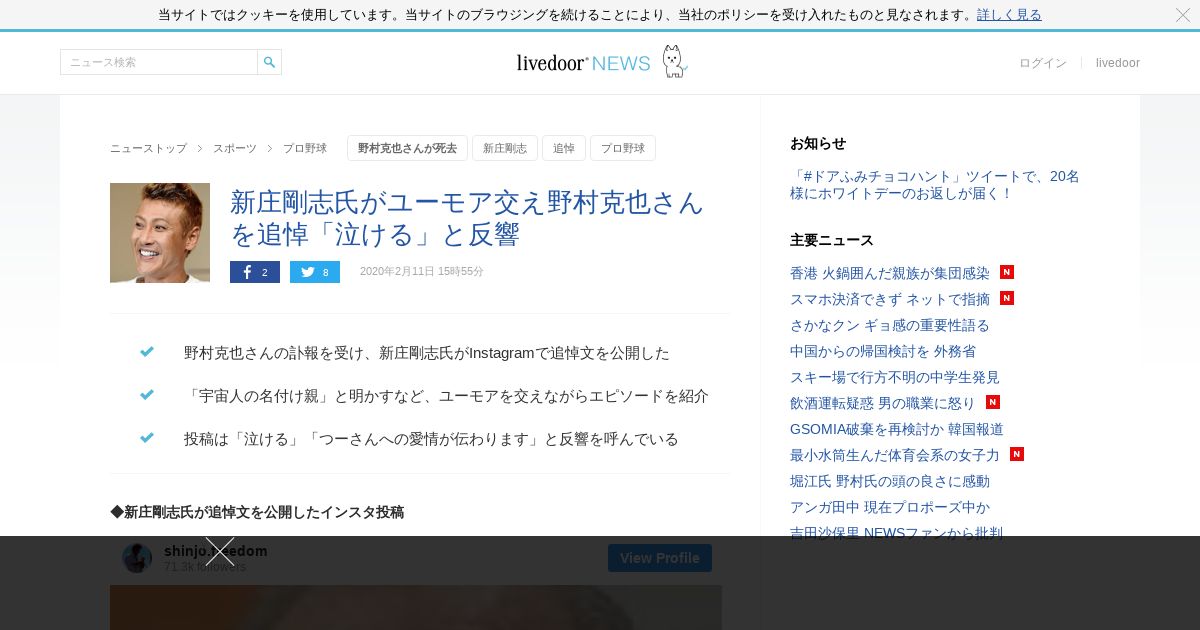This screenshot has height=630, width=1200.
Task: Select the 追悼 tag
Action: click(x=564, y=148)
